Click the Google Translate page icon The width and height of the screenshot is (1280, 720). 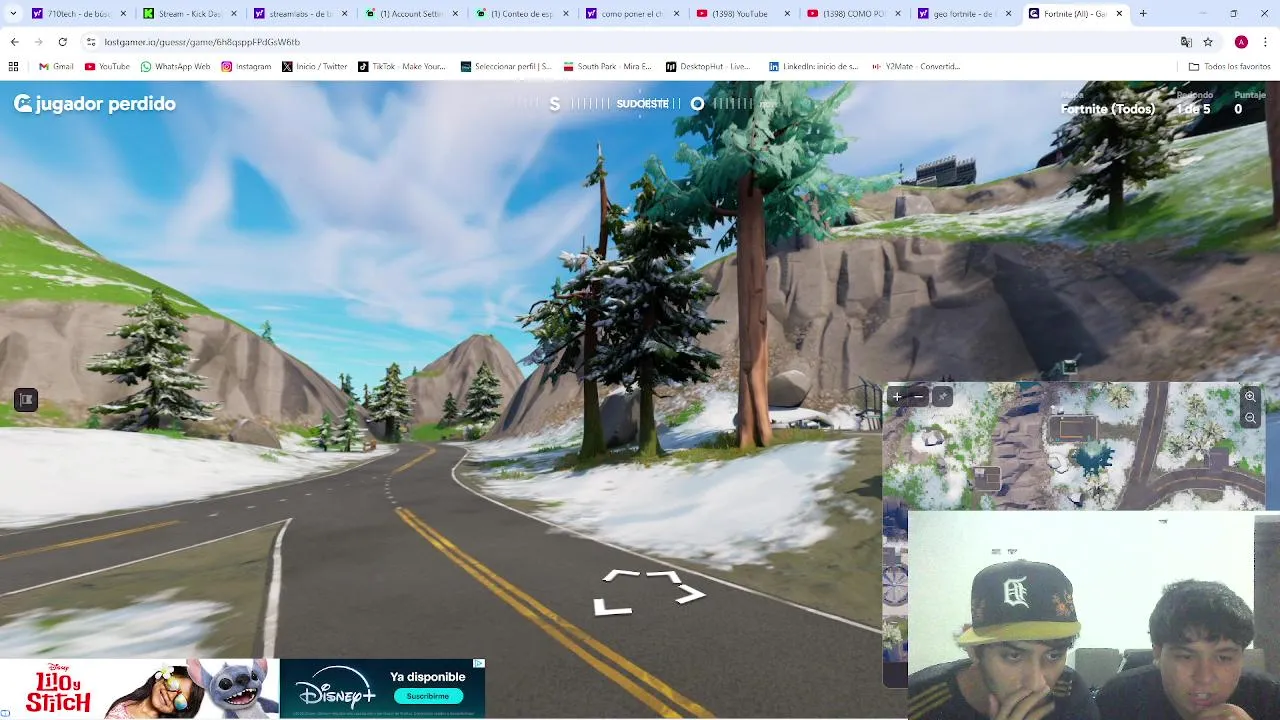(1186, 42)
